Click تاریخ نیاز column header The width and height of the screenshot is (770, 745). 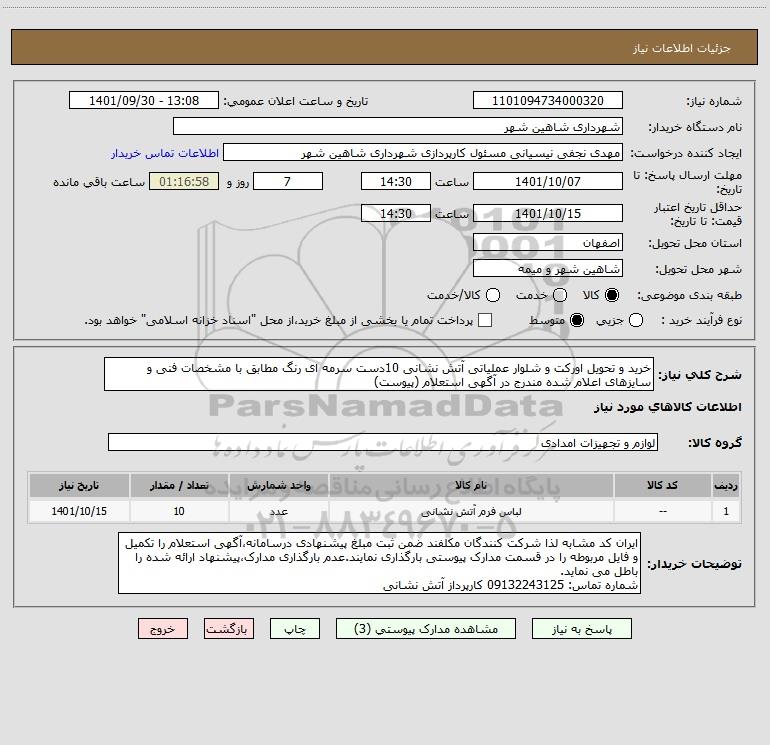(x=79, y=485)
